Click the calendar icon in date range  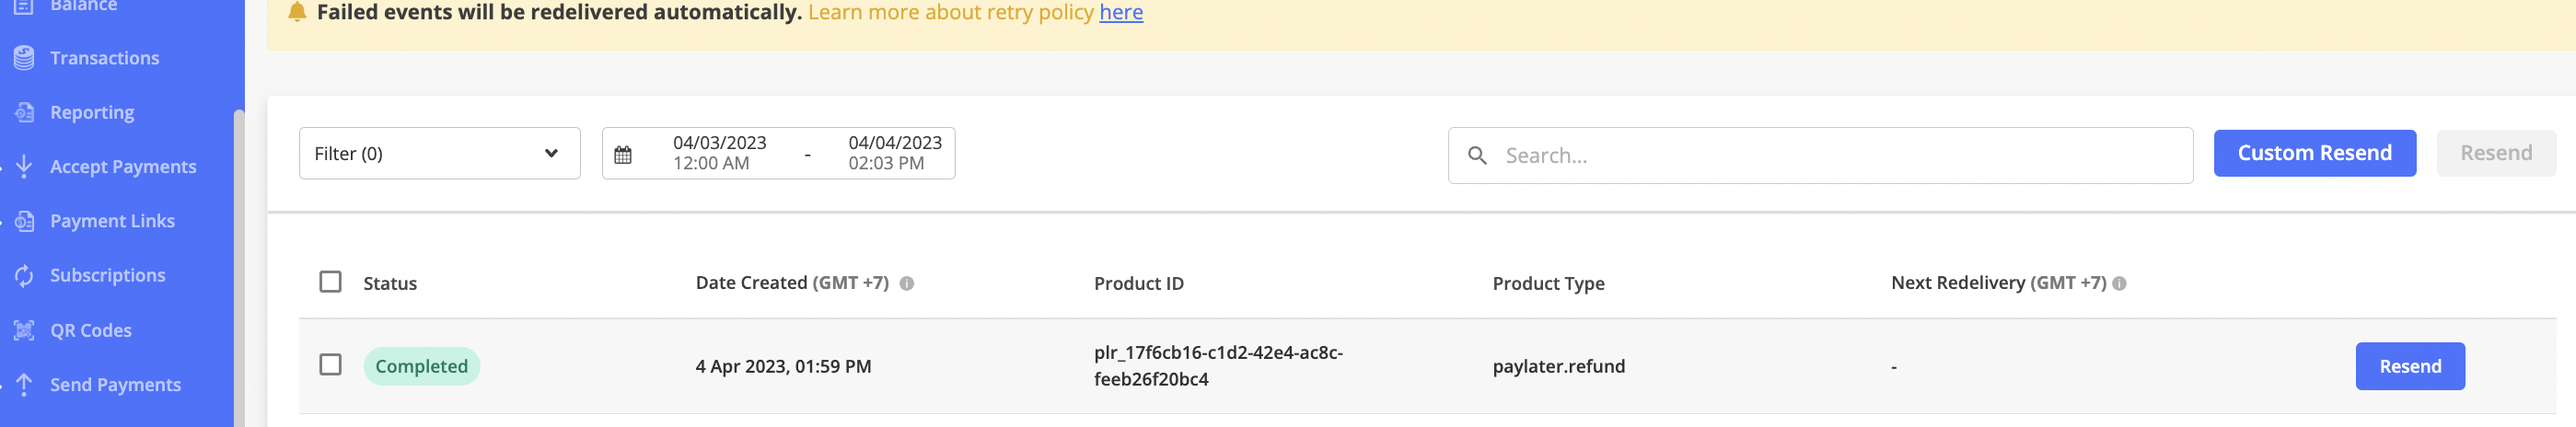coord(623,154)
